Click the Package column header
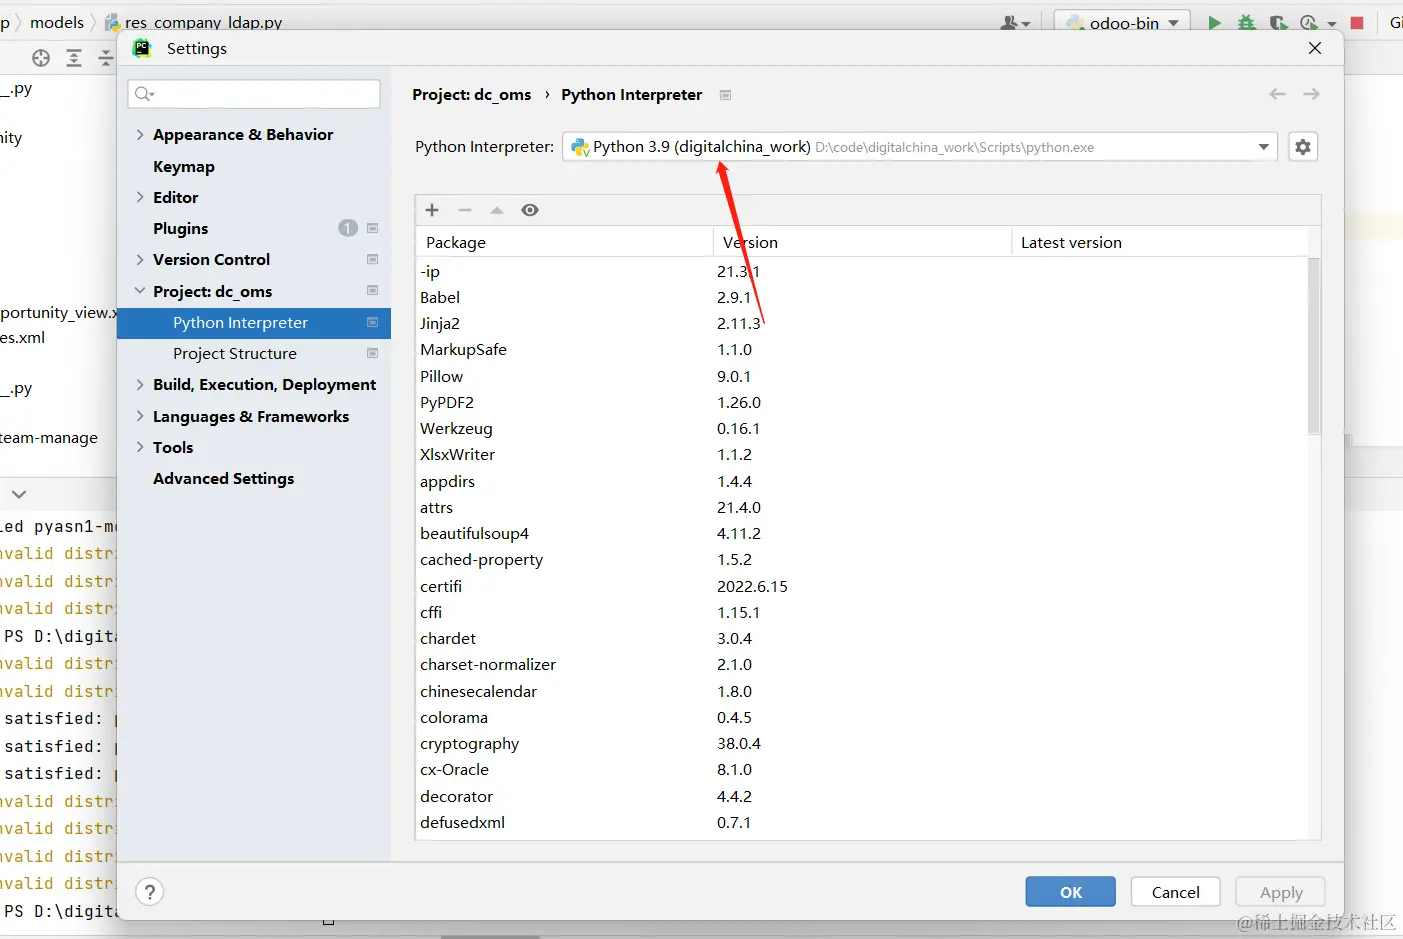1403x939 pixels. [564, 242]
